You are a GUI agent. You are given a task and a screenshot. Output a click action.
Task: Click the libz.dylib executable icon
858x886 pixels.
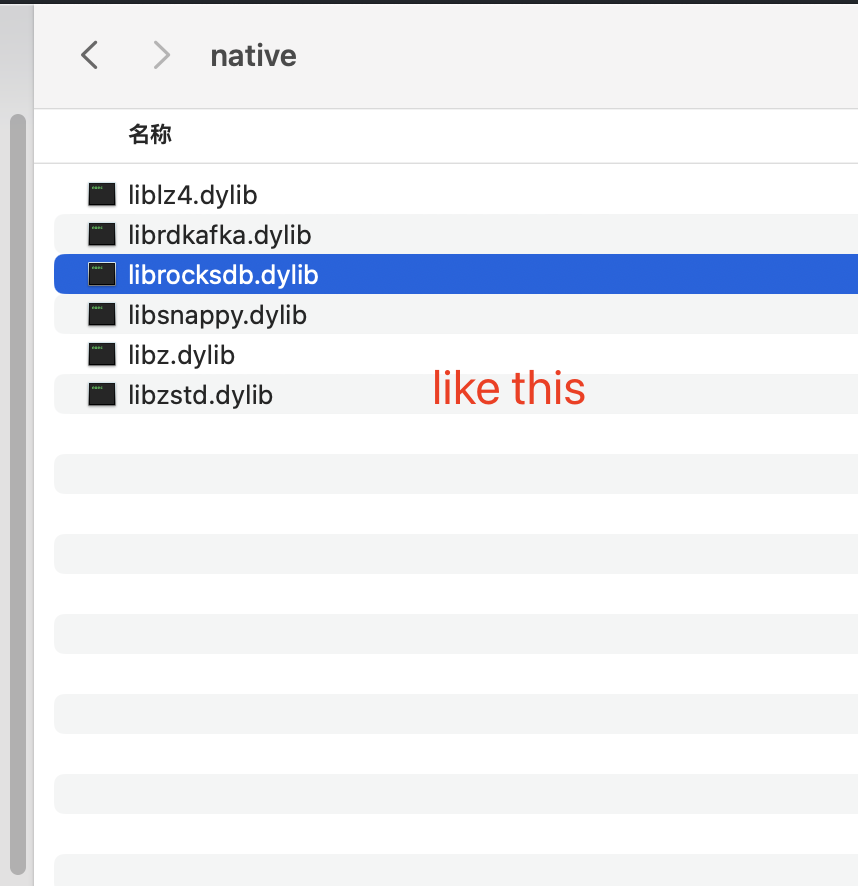(101, 354)
